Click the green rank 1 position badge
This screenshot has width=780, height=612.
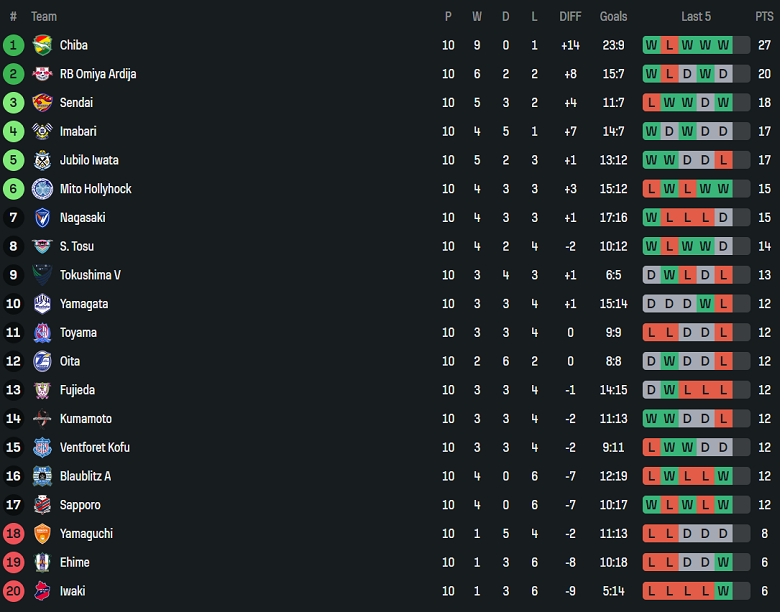click(x=13, y=45)
